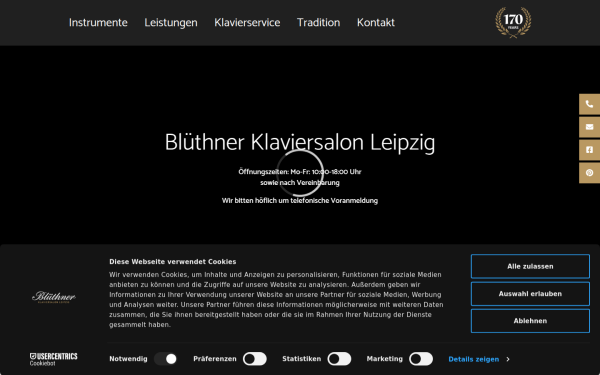
Task: Enable the Statistiken cookie switch
Action: (339, 359)
